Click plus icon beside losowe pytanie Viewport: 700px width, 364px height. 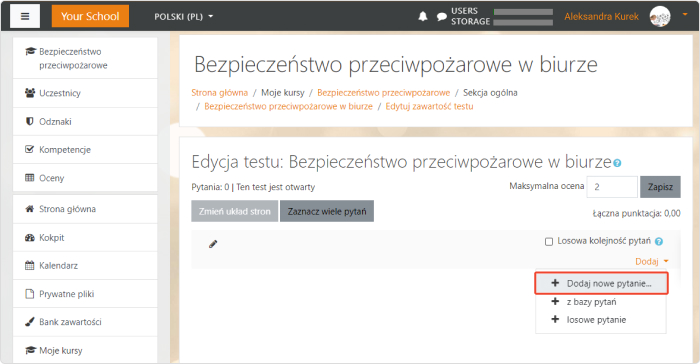555,319
